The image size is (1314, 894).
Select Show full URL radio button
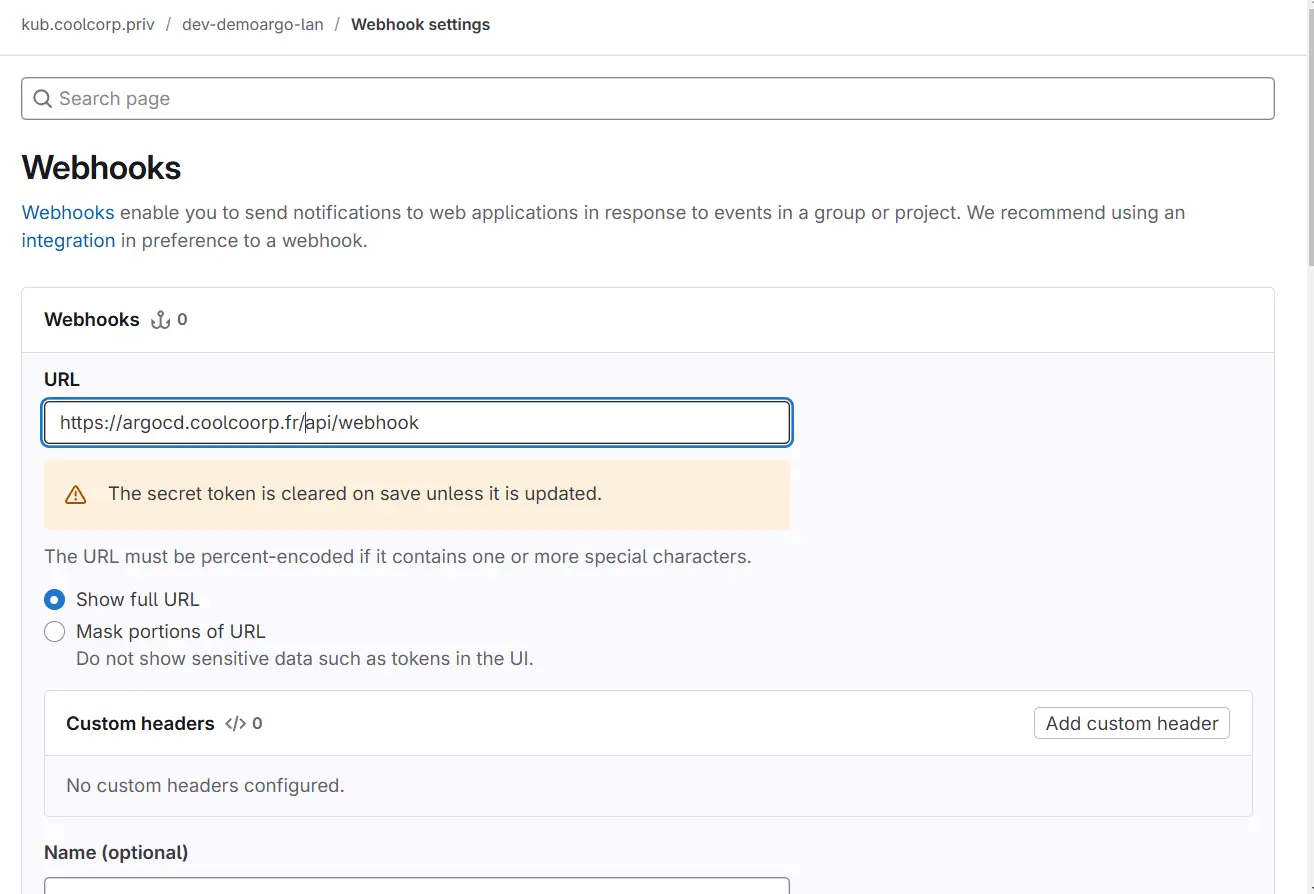tap(55, 600)
